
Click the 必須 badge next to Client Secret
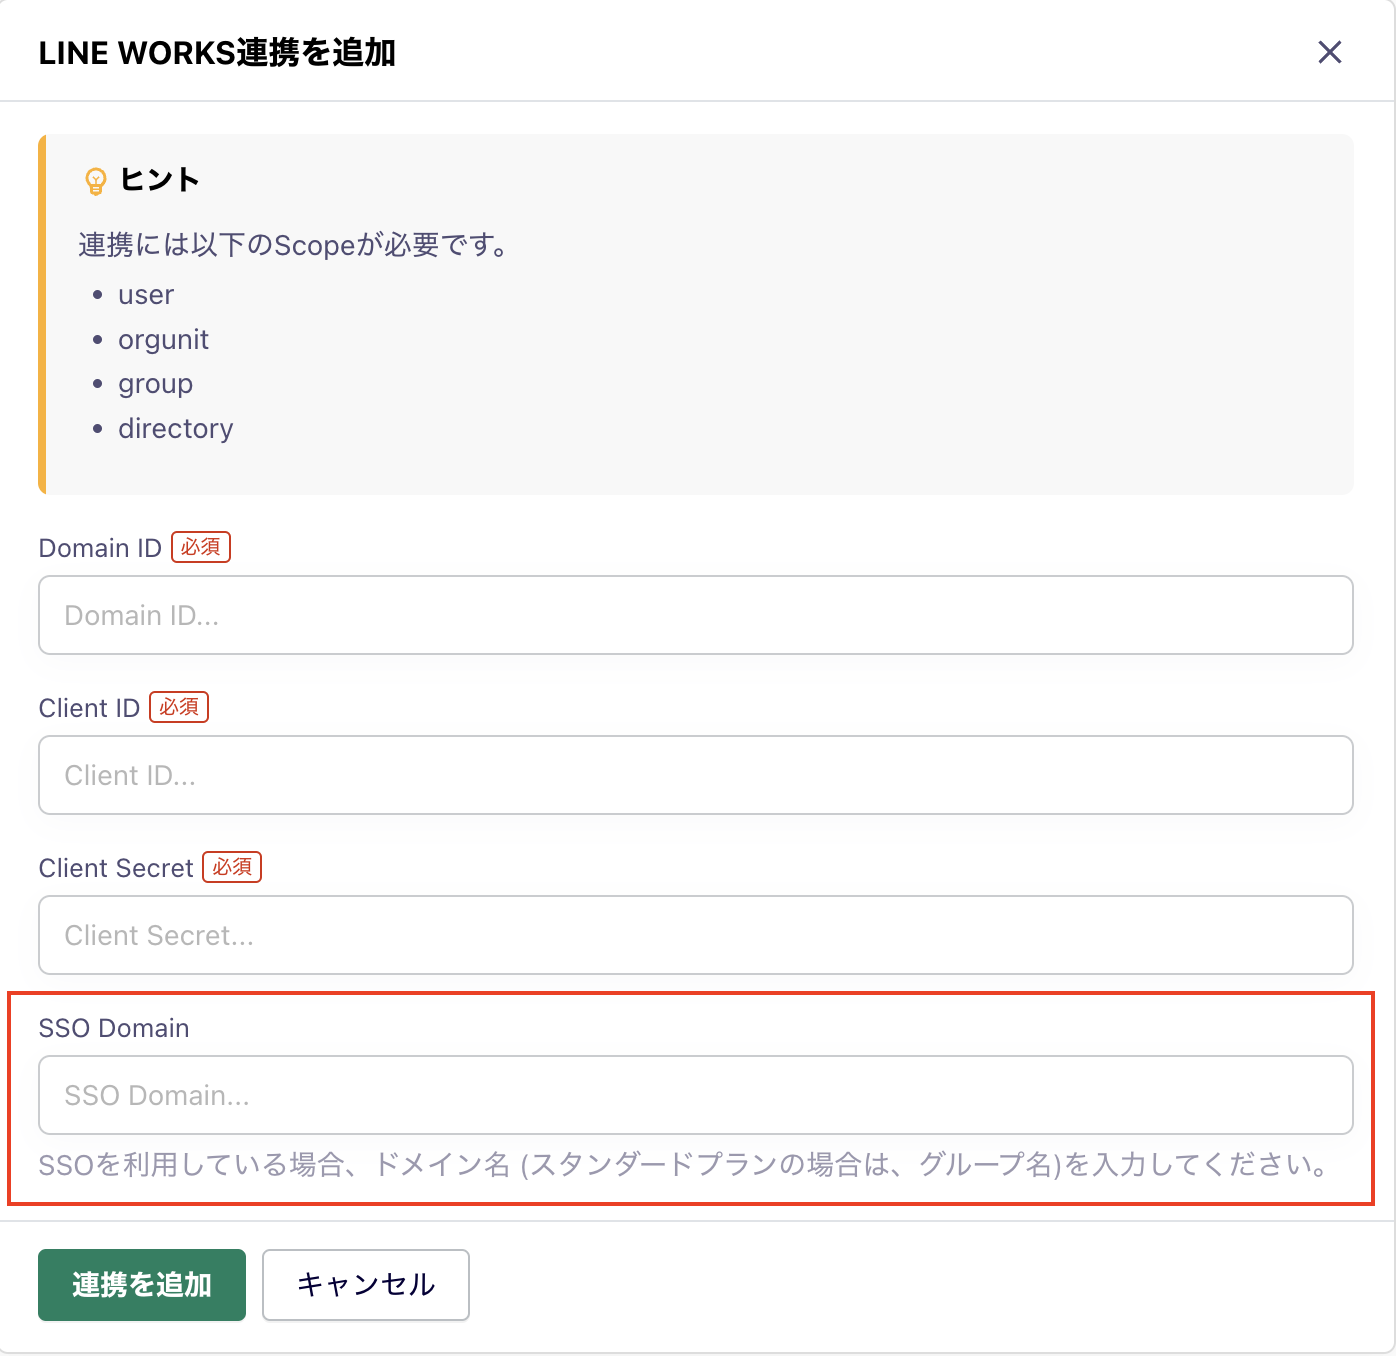pyautogui.click(x=232, y=867)
